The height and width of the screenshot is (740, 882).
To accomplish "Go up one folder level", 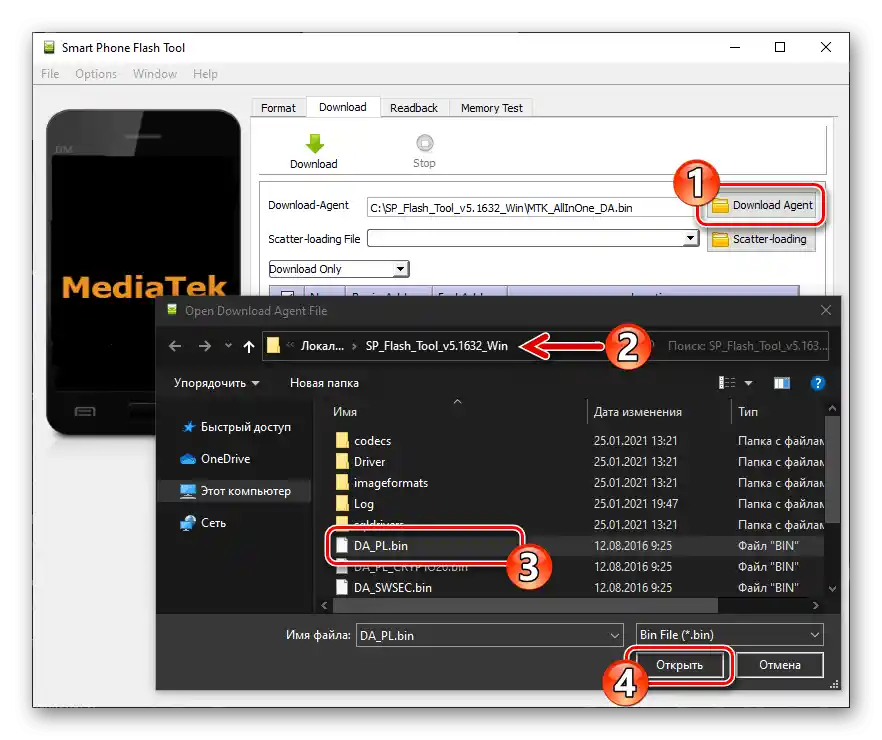I will [x=249, y=346].
